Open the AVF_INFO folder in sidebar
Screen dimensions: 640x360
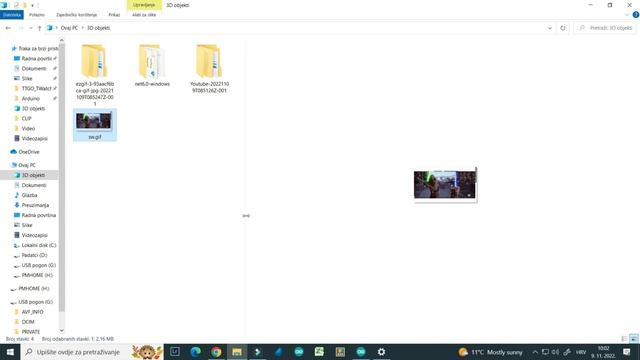32,312
